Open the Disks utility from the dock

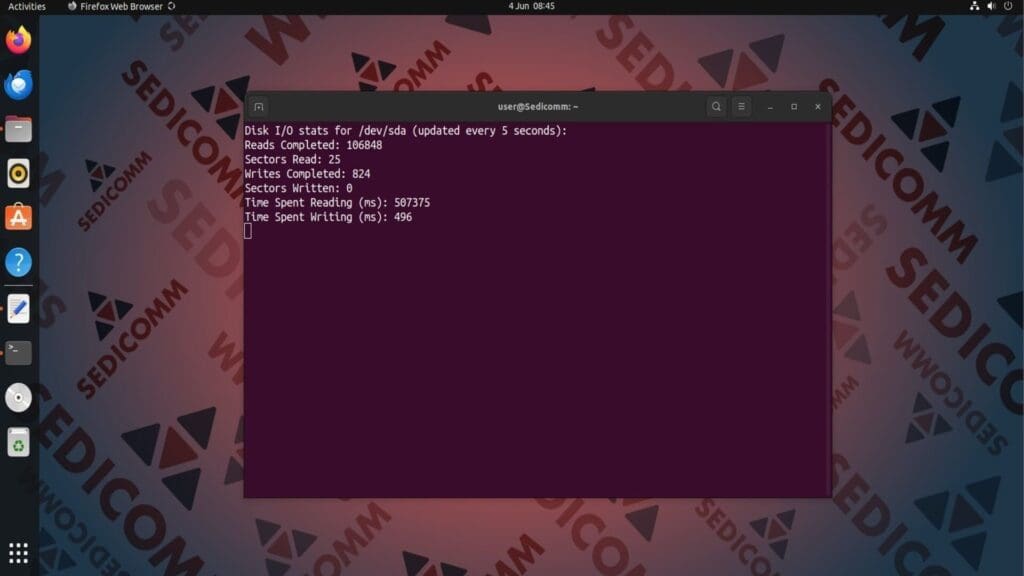[x=18, y=397]
